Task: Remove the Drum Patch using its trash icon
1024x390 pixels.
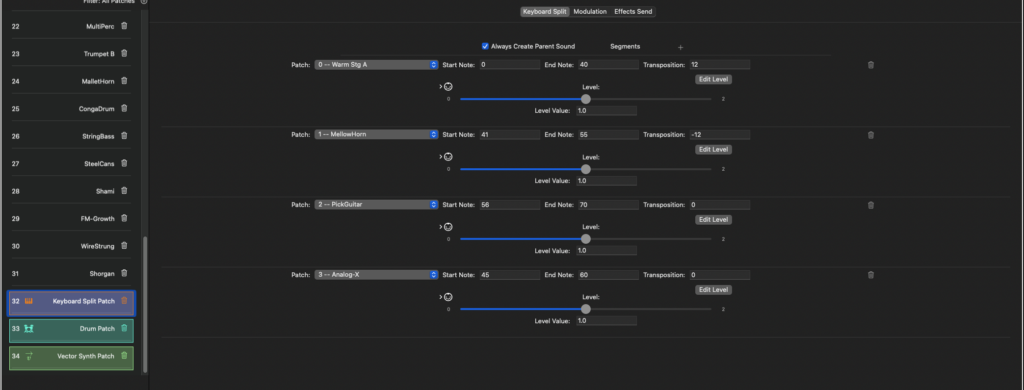Action: click(x=124, y=329)
